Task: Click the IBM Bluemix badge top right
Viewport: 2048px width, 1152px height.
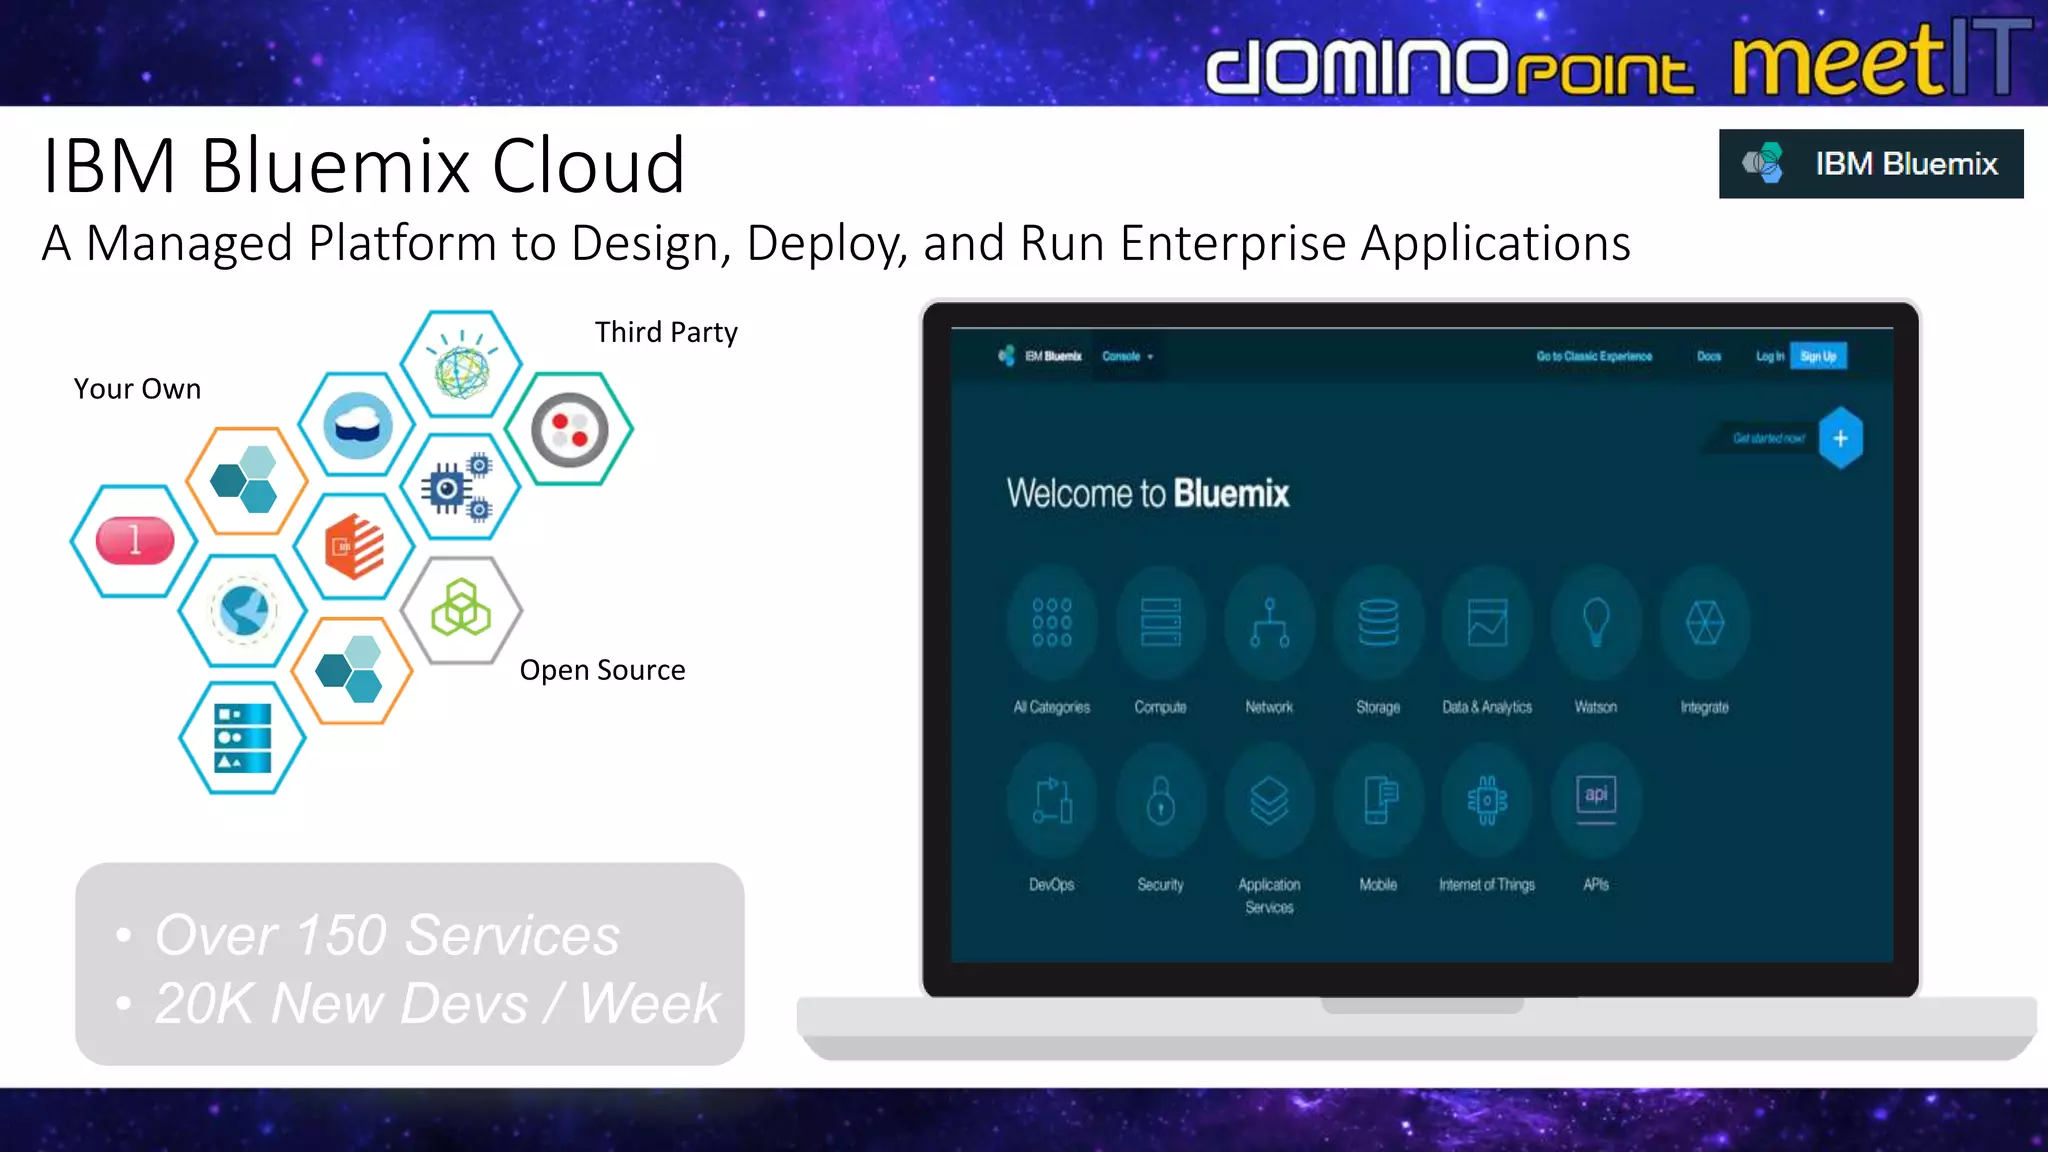Action: tap(1871, 163)
